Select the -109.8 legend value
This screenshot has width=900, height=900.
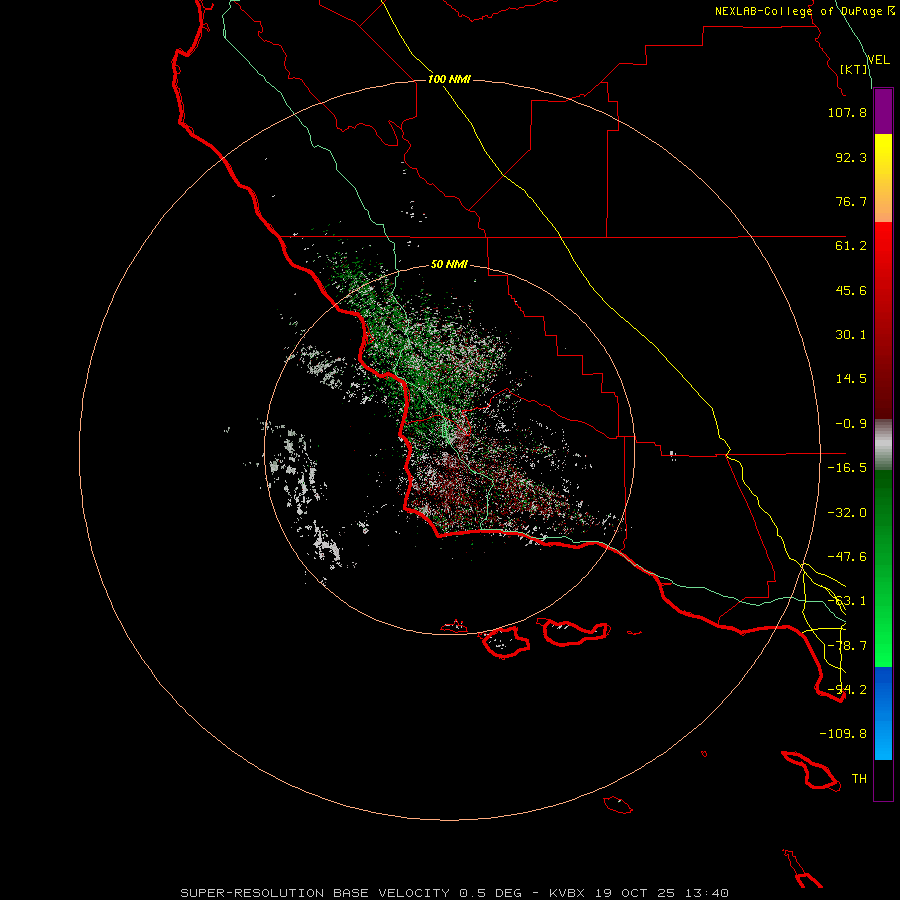[x=843, y=734]
